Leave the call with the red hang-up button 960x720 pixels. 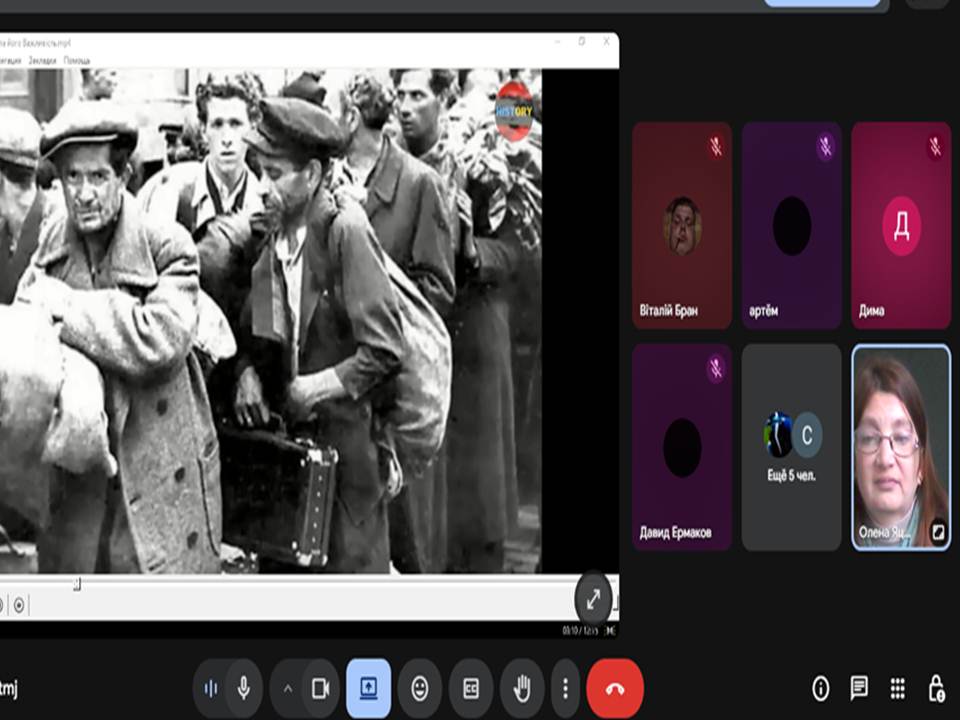click(614, 688)
